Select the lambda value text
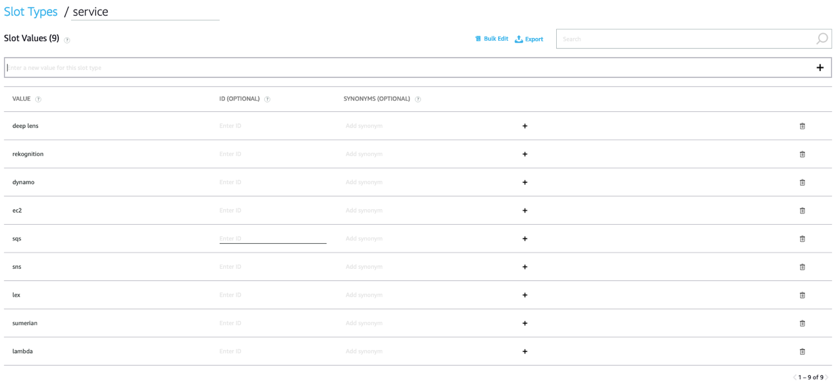Viewport: 835px width, 385px height. click(x=23, y=351)
